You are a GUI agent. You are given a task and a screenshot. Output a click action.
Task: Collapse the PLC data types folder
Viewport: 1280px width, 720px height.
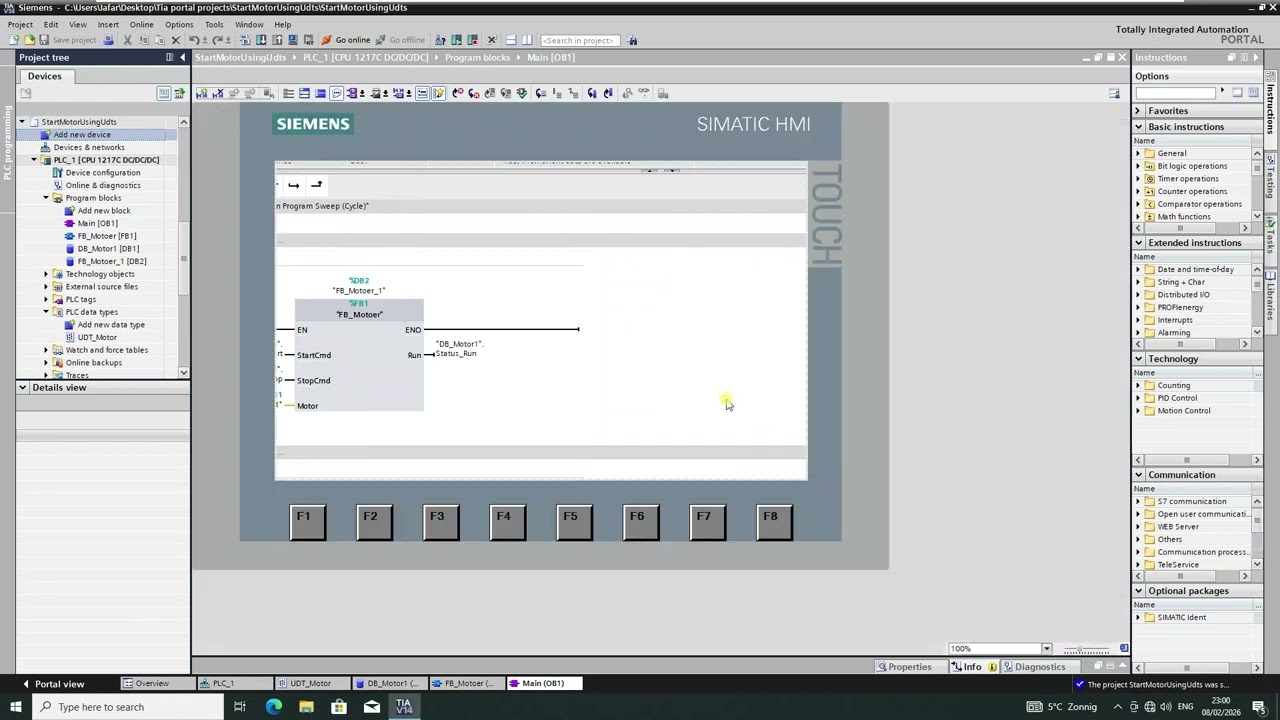[x=45, y=312]
